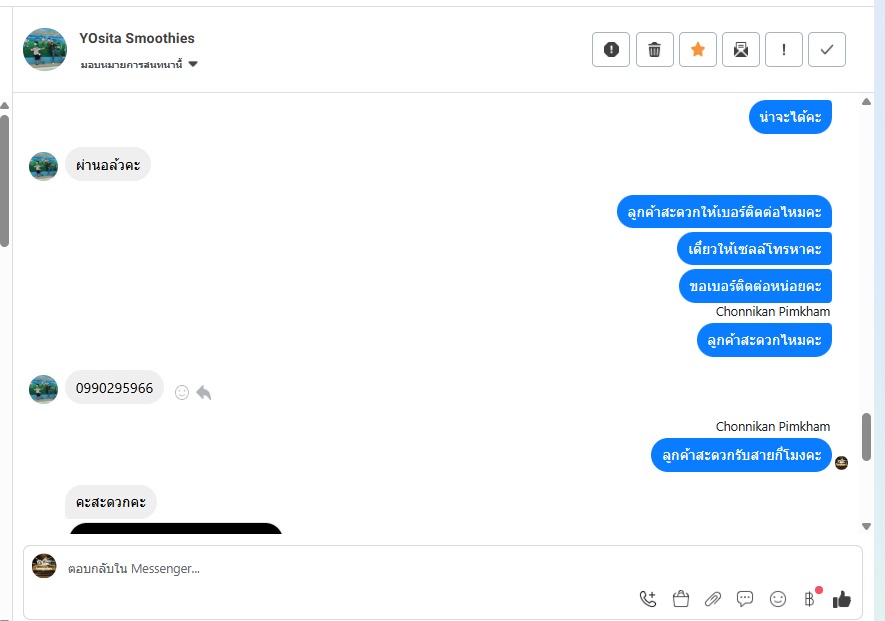Attach a file using the paperclip icon

pos(713,599)
